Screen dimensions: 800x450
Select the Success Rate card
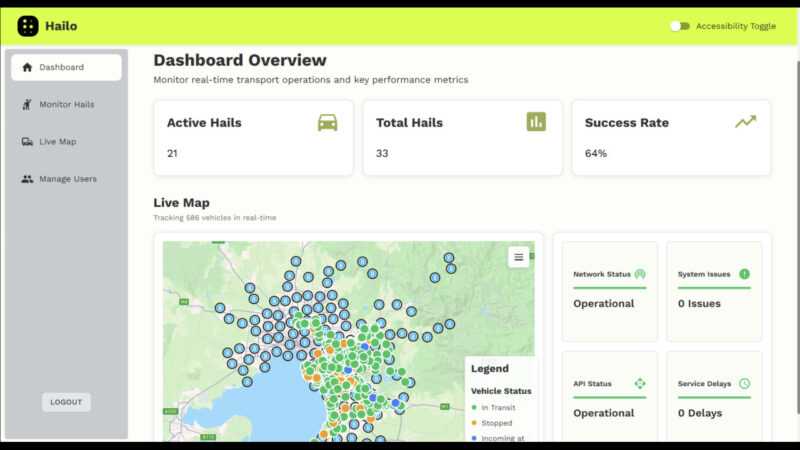tap(671, 137)
